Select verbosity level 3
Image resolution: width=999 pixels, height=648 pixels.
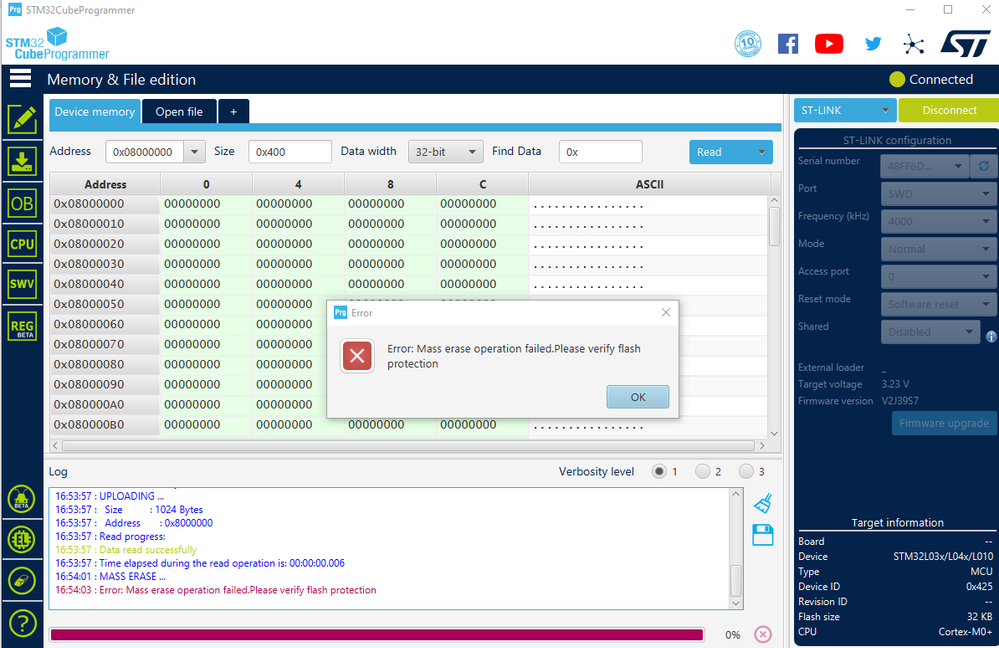click(745, 472)
